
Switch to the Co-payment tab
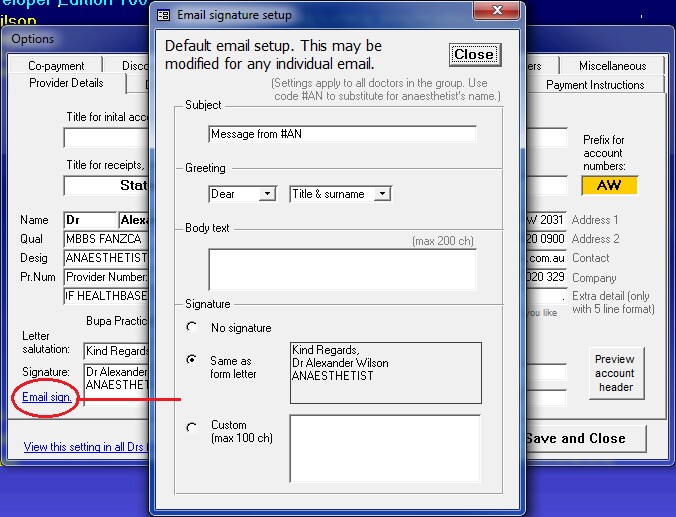pos(56,66)
